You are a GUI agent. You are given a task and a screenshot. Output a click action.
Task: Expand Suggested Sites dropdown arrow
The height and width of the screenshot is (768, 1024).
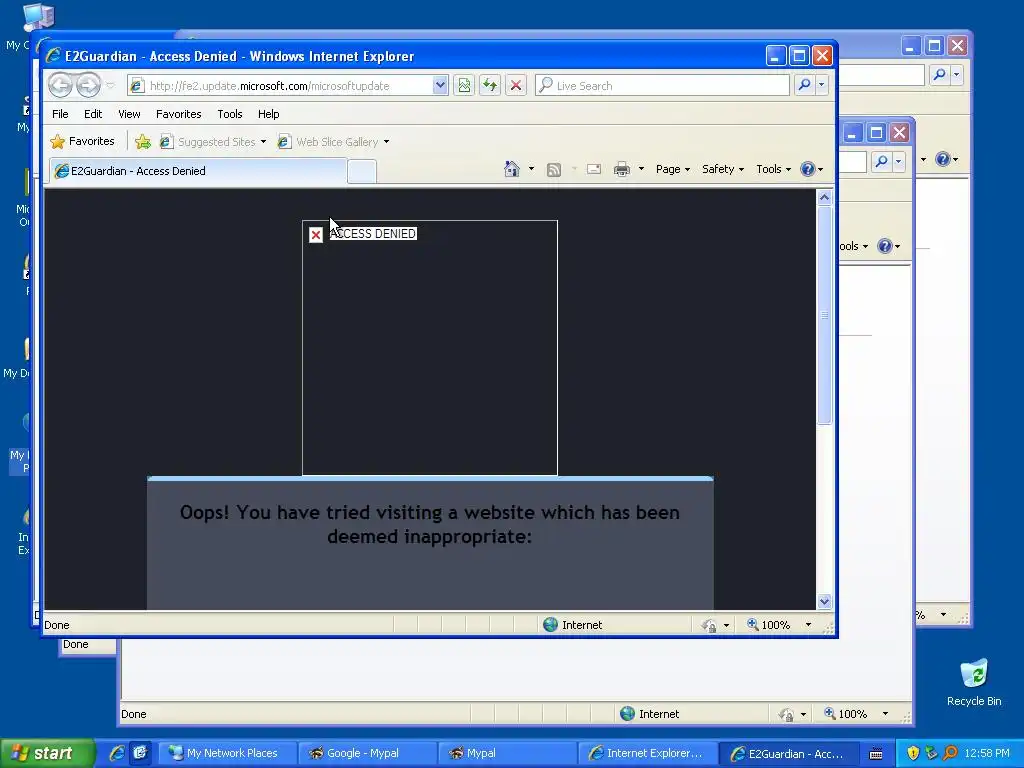263,142
